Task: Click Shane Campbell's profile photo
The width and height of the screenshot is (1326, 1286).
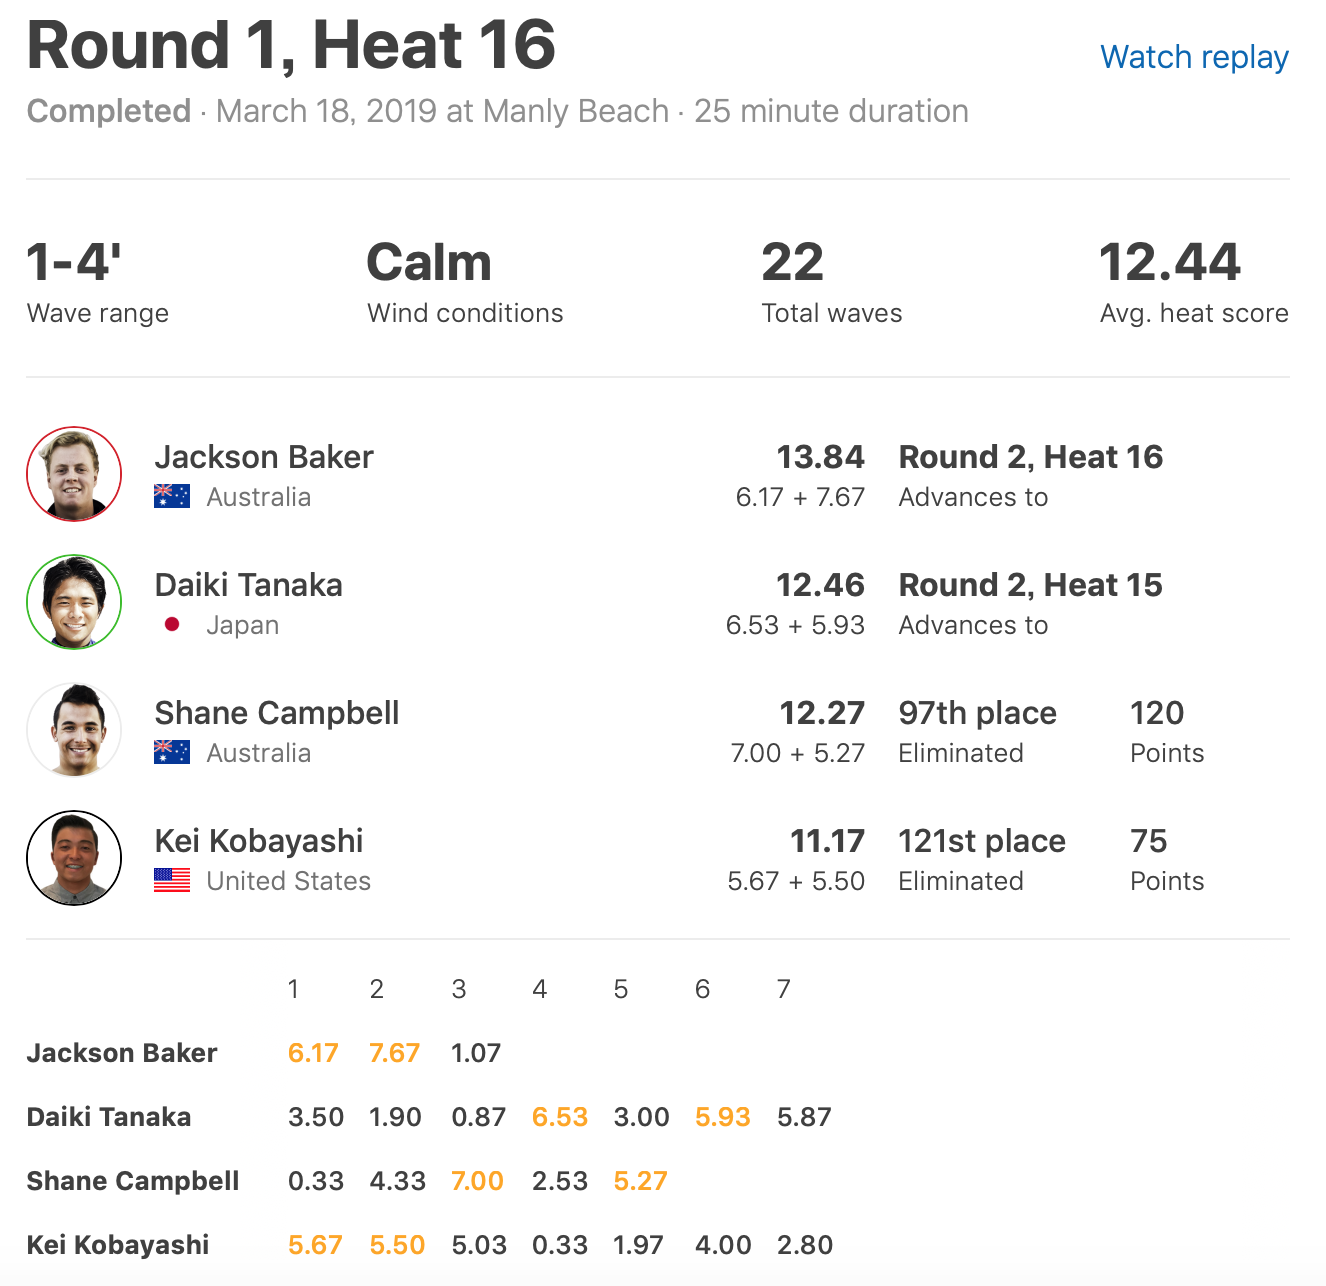Action: pyautogui.click(x=74, y=730)
